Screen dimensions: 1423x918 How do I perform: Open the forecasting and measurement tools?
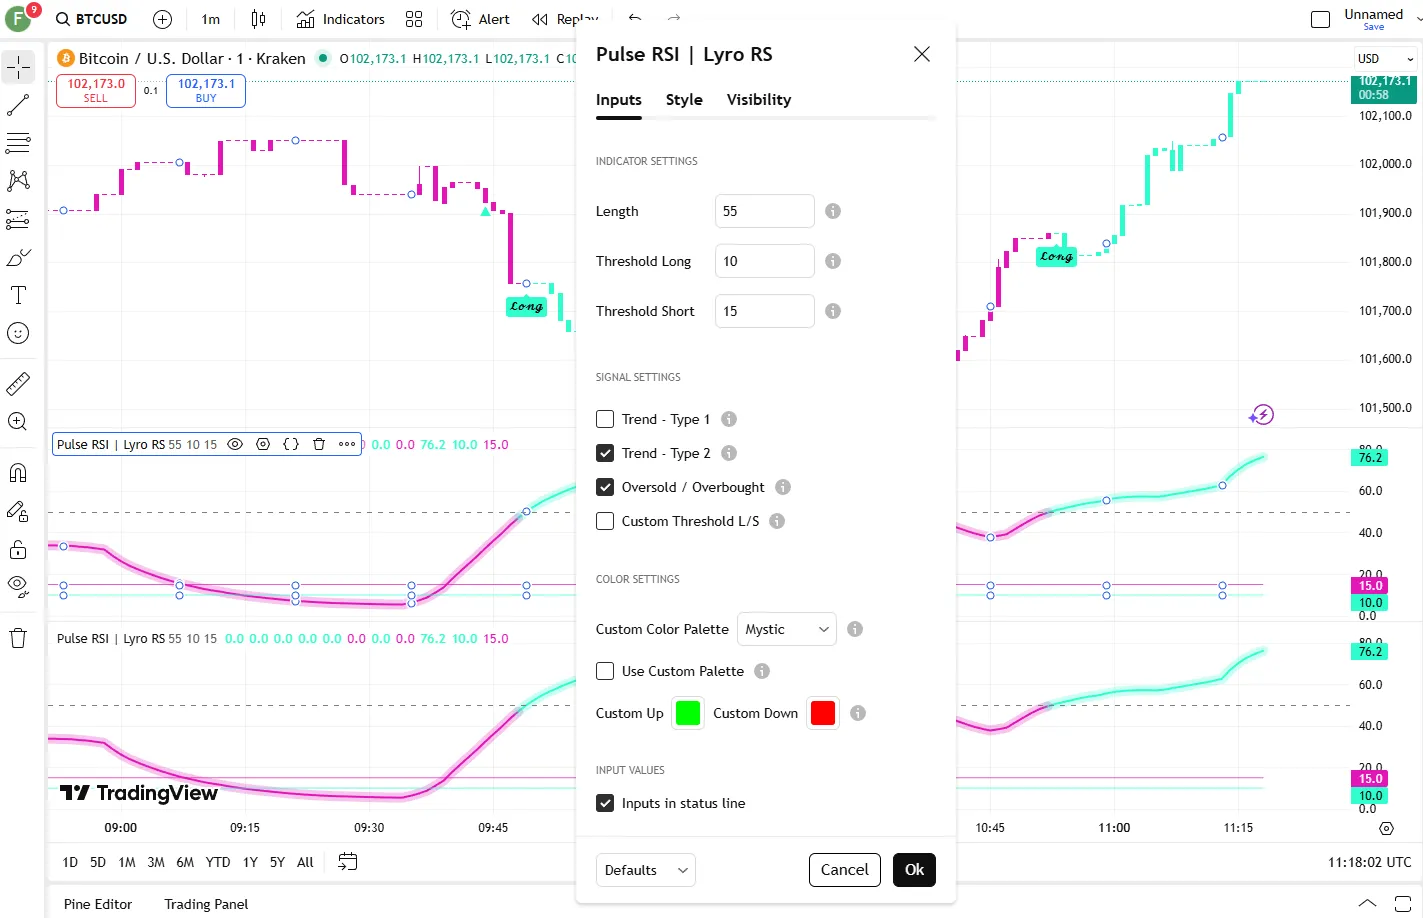point(18,219)
